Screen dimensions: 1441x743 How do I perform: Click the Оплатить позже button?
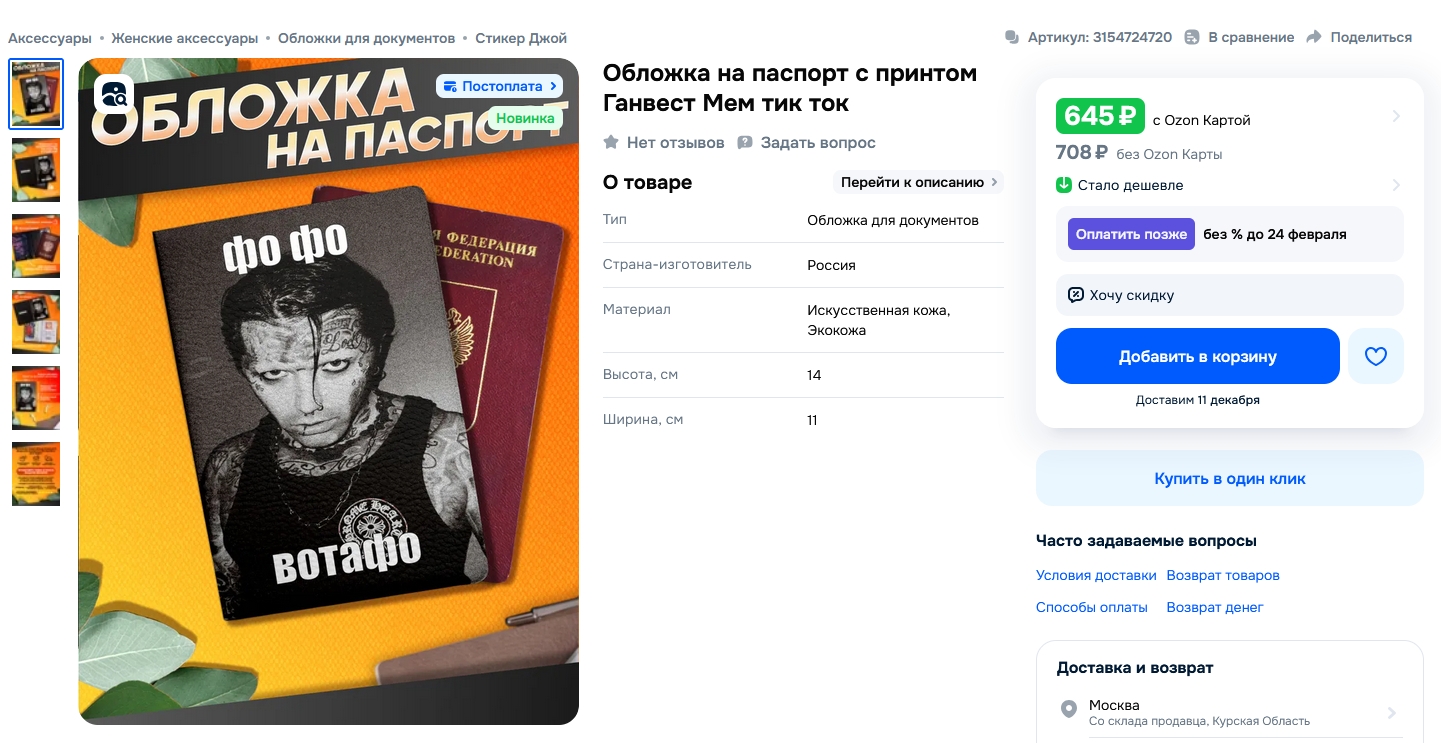(1131, 234)
